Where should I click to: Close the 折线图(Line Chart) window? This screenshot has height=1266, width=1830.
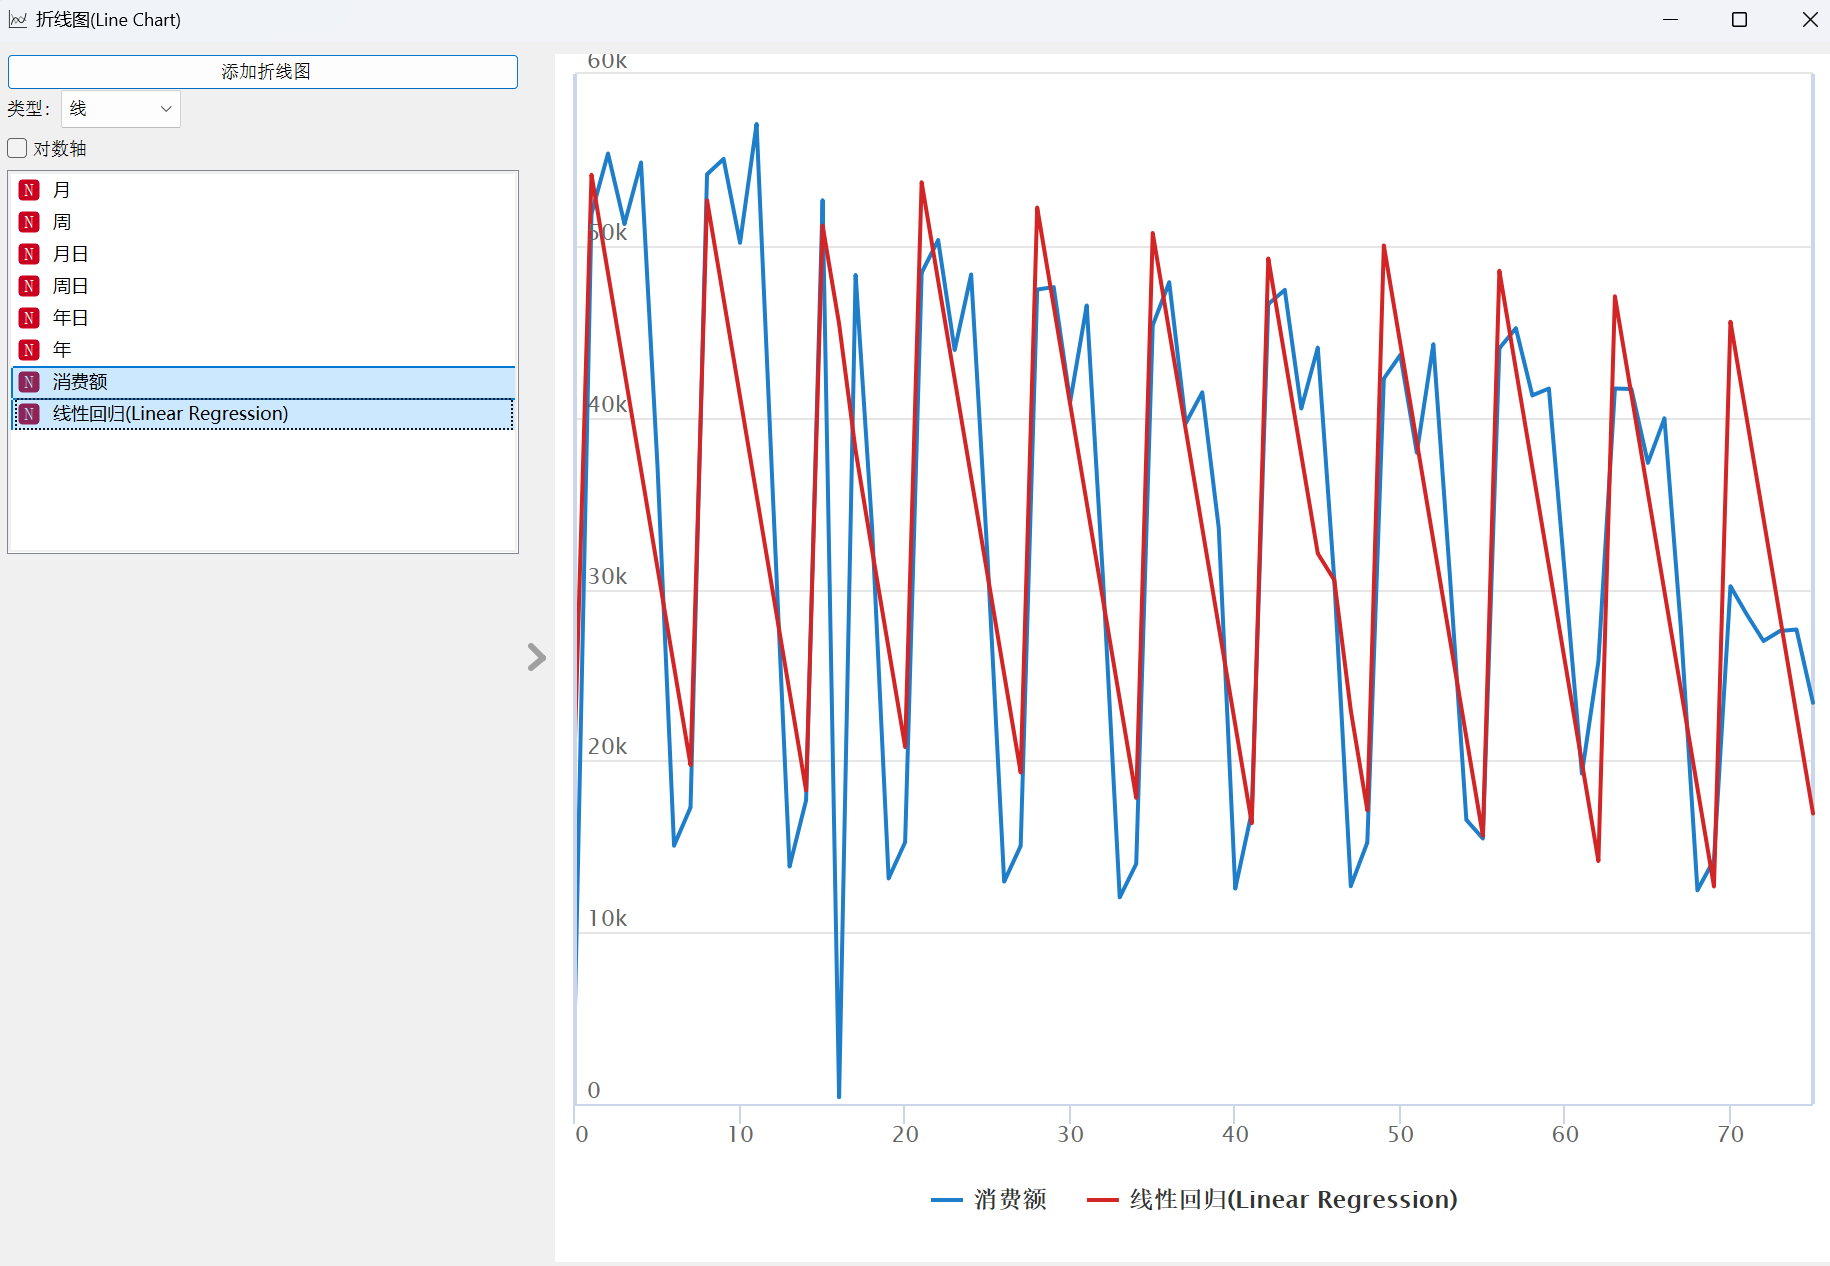coord(1809,20)
